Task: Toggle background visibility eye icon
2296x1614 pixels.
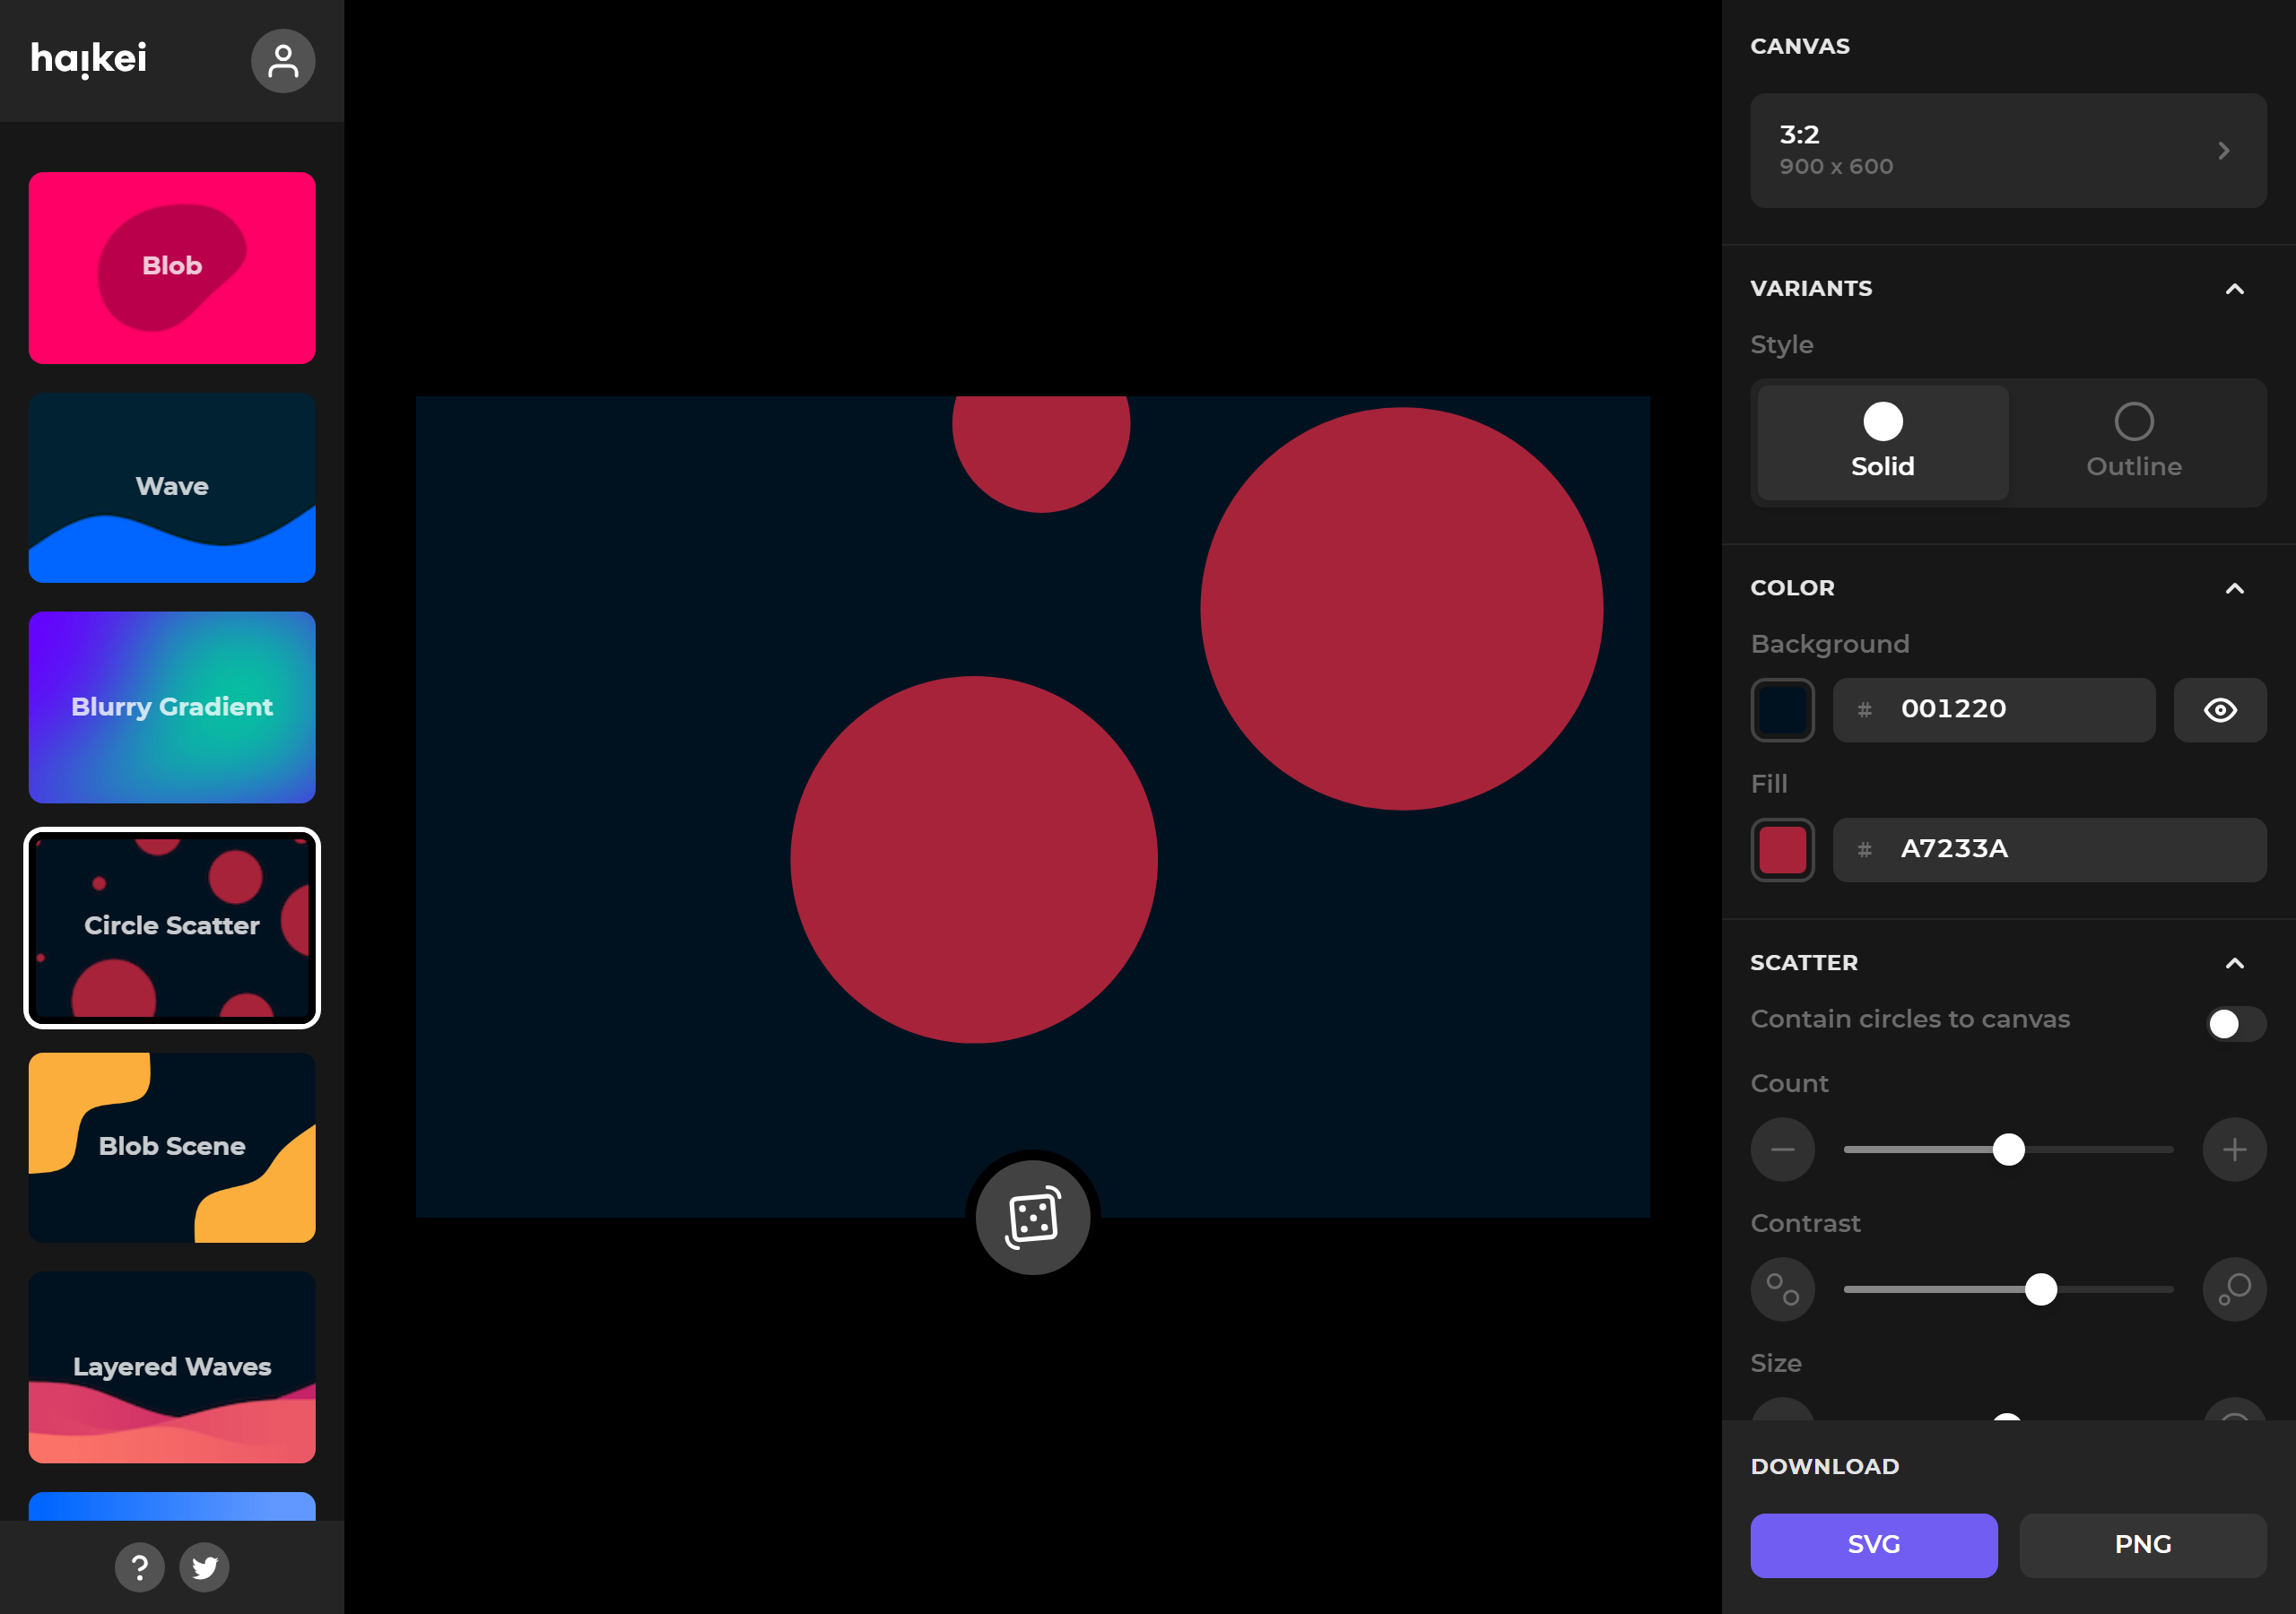Action: pos(2220,710)
